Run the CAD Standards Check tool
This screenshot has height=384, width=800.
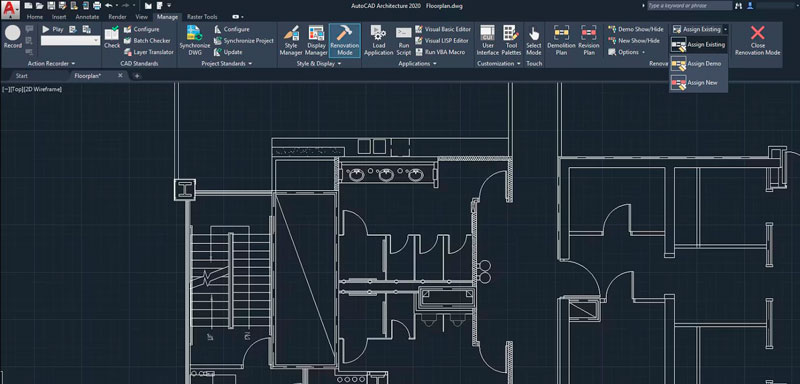(112, 38)
